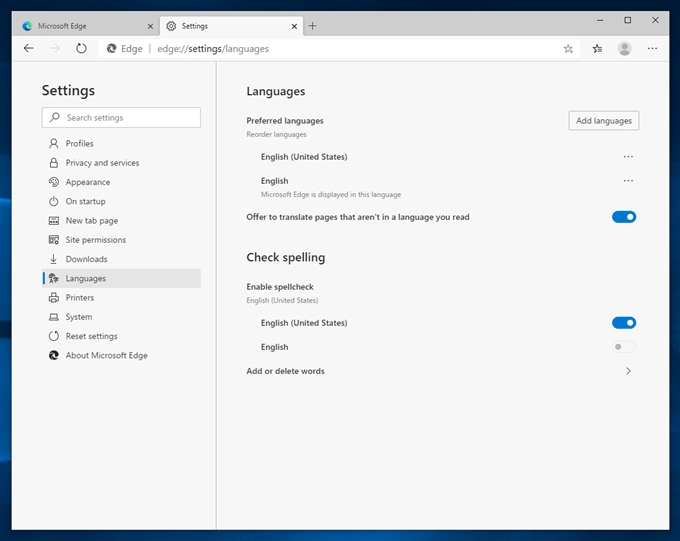The height and width of the screenshot is (541, 680).
Task: Click 'Microsoft Edge is displayed in this language'
Action: pyautogui.click(x=331, y=194)
